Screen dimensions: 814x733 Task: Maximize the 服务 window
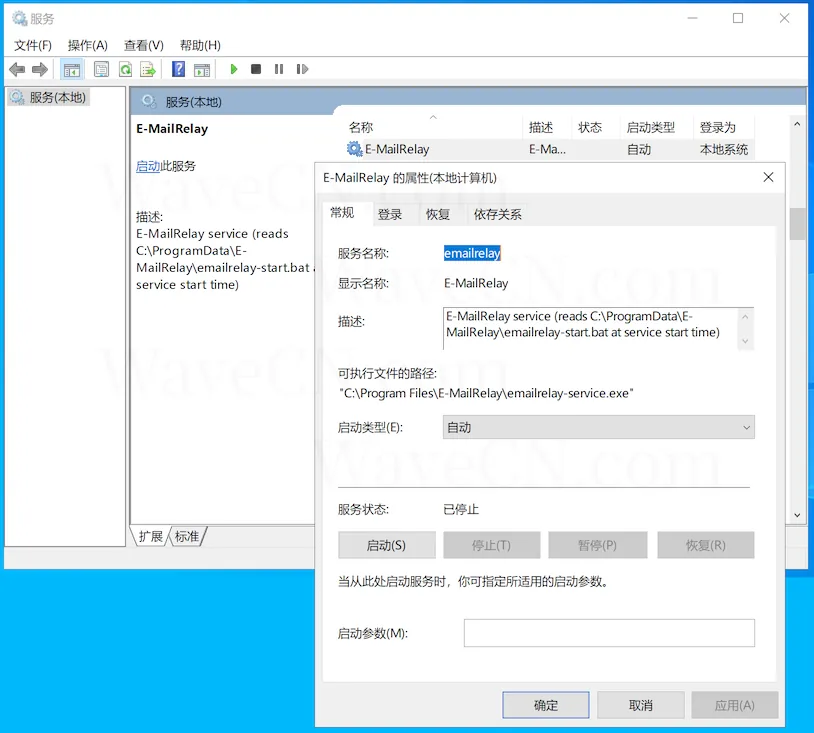(x=738, y=19)
